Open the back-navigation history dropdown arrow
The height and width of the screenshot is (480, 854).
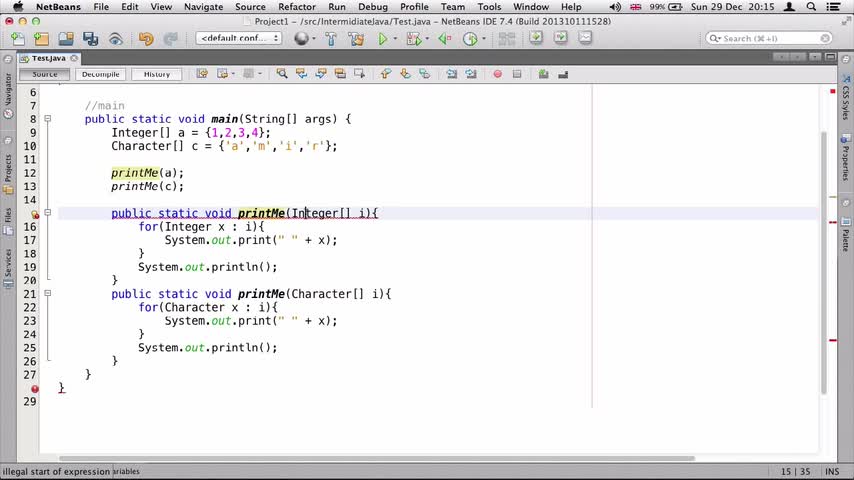point(234,74)
